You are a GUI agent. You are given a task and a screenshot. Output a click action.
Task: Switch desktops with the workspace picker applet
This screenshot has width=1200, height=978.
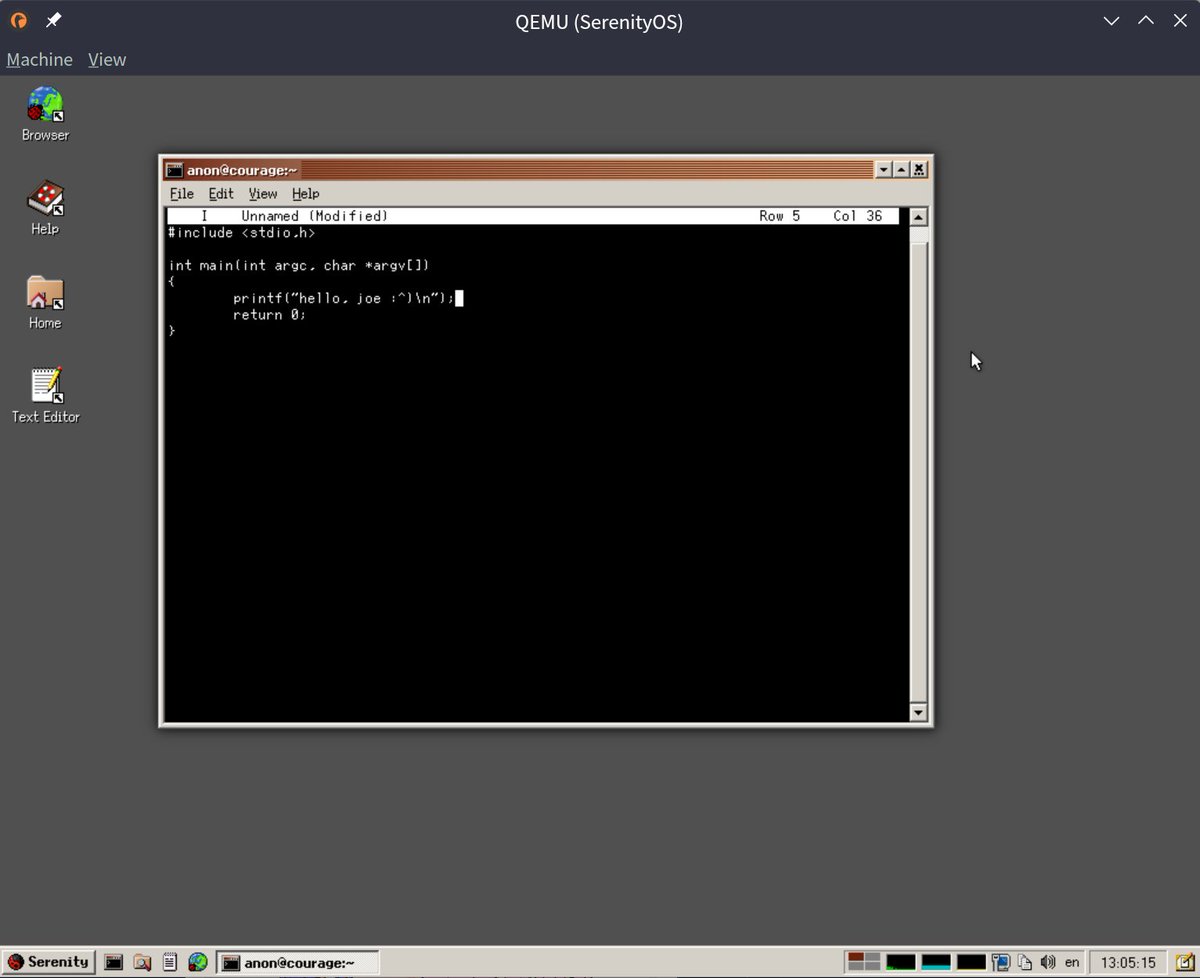[864, 962]
